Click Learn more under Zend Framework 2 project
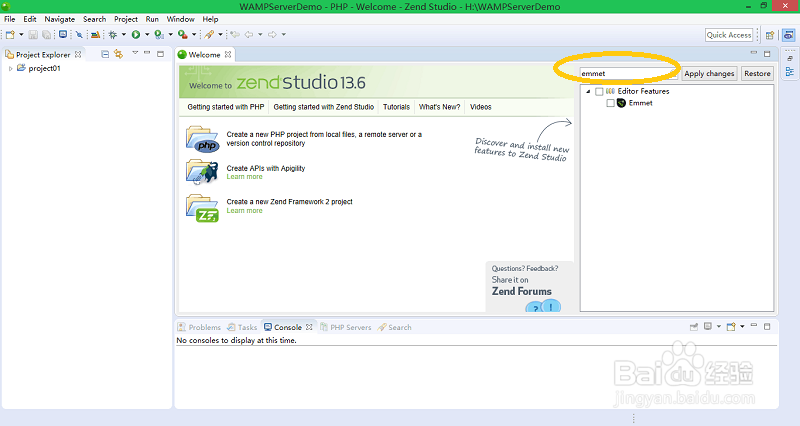This screenshot has width=800, height=426. tap(244, 210)
